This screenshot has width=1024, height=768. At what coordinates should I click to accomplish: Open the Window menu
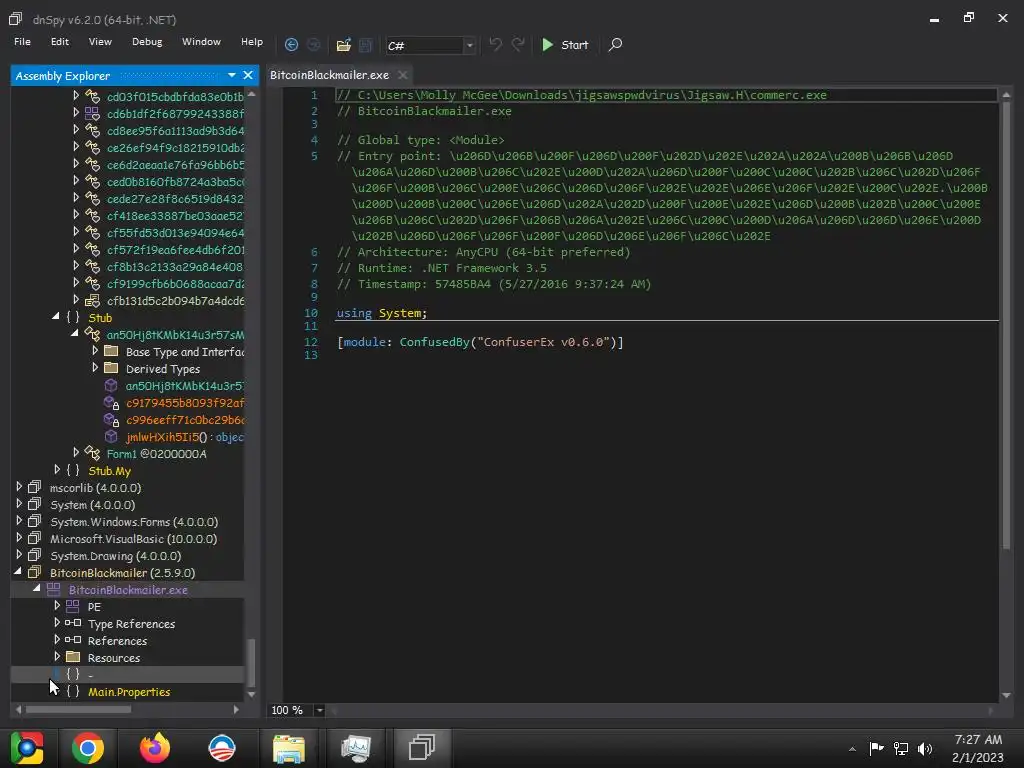201,41
